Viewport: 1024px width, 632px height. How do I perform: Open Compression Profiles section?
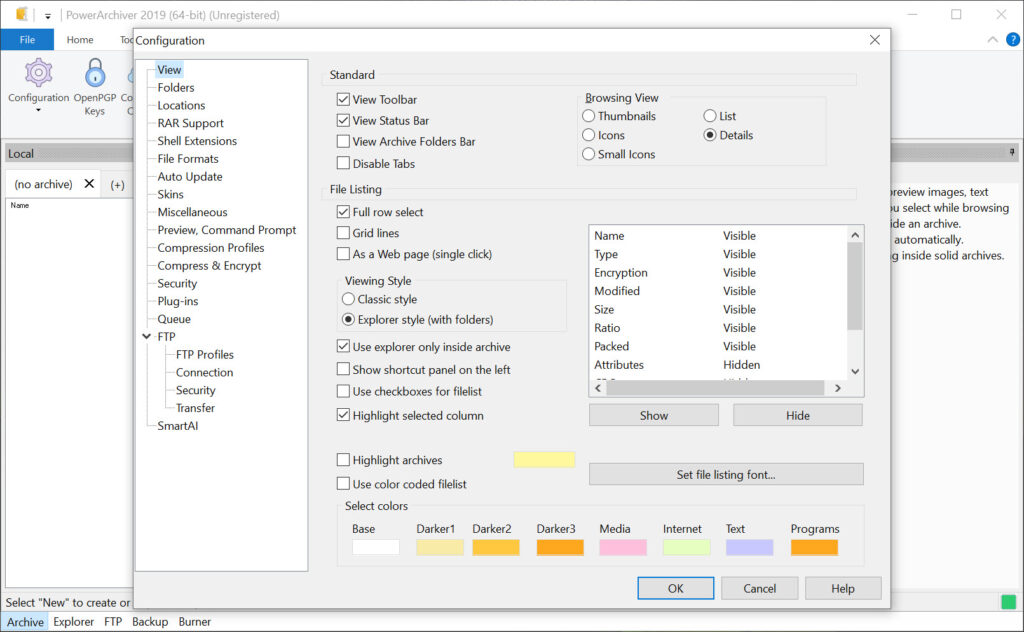210,247
